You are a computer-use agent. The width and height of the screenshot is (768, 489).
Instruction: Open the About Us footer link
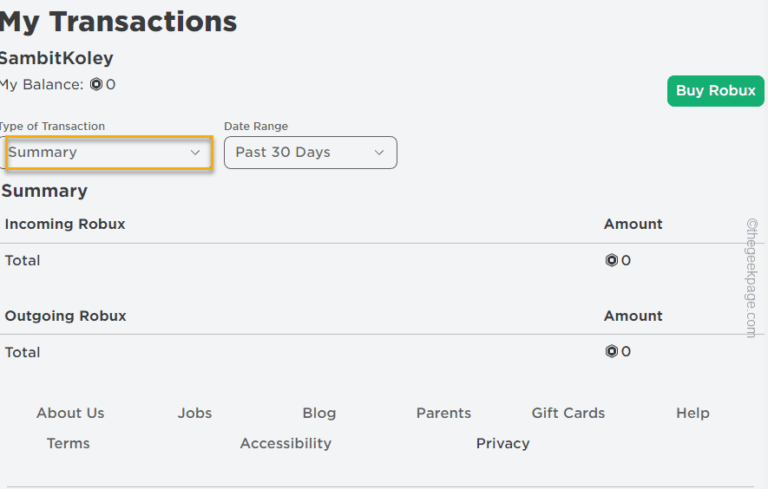click(70, 413)
